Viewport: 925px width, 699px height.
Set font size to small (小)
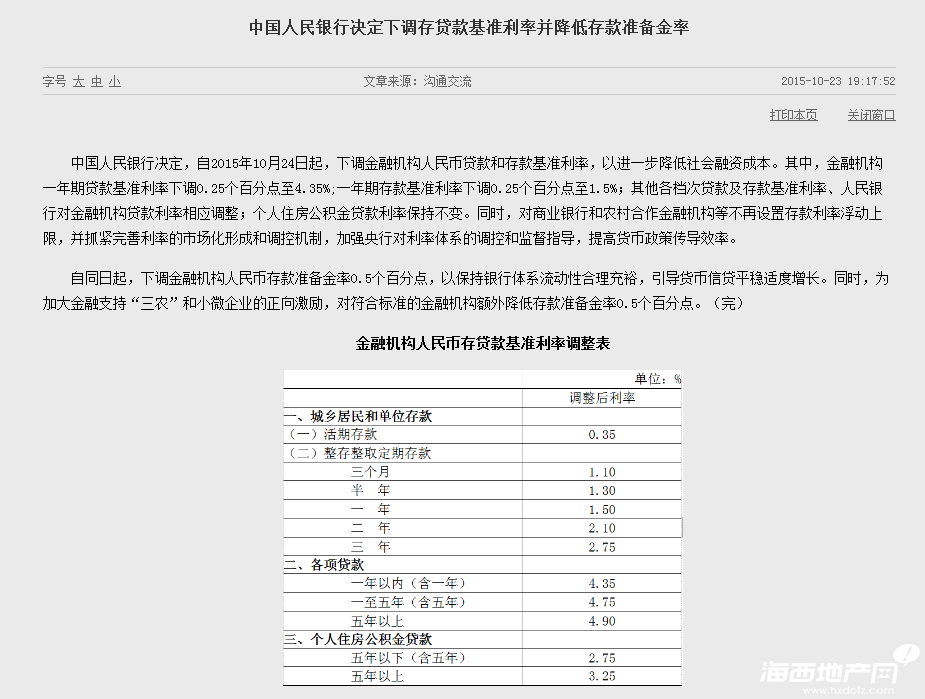[114, 81]
